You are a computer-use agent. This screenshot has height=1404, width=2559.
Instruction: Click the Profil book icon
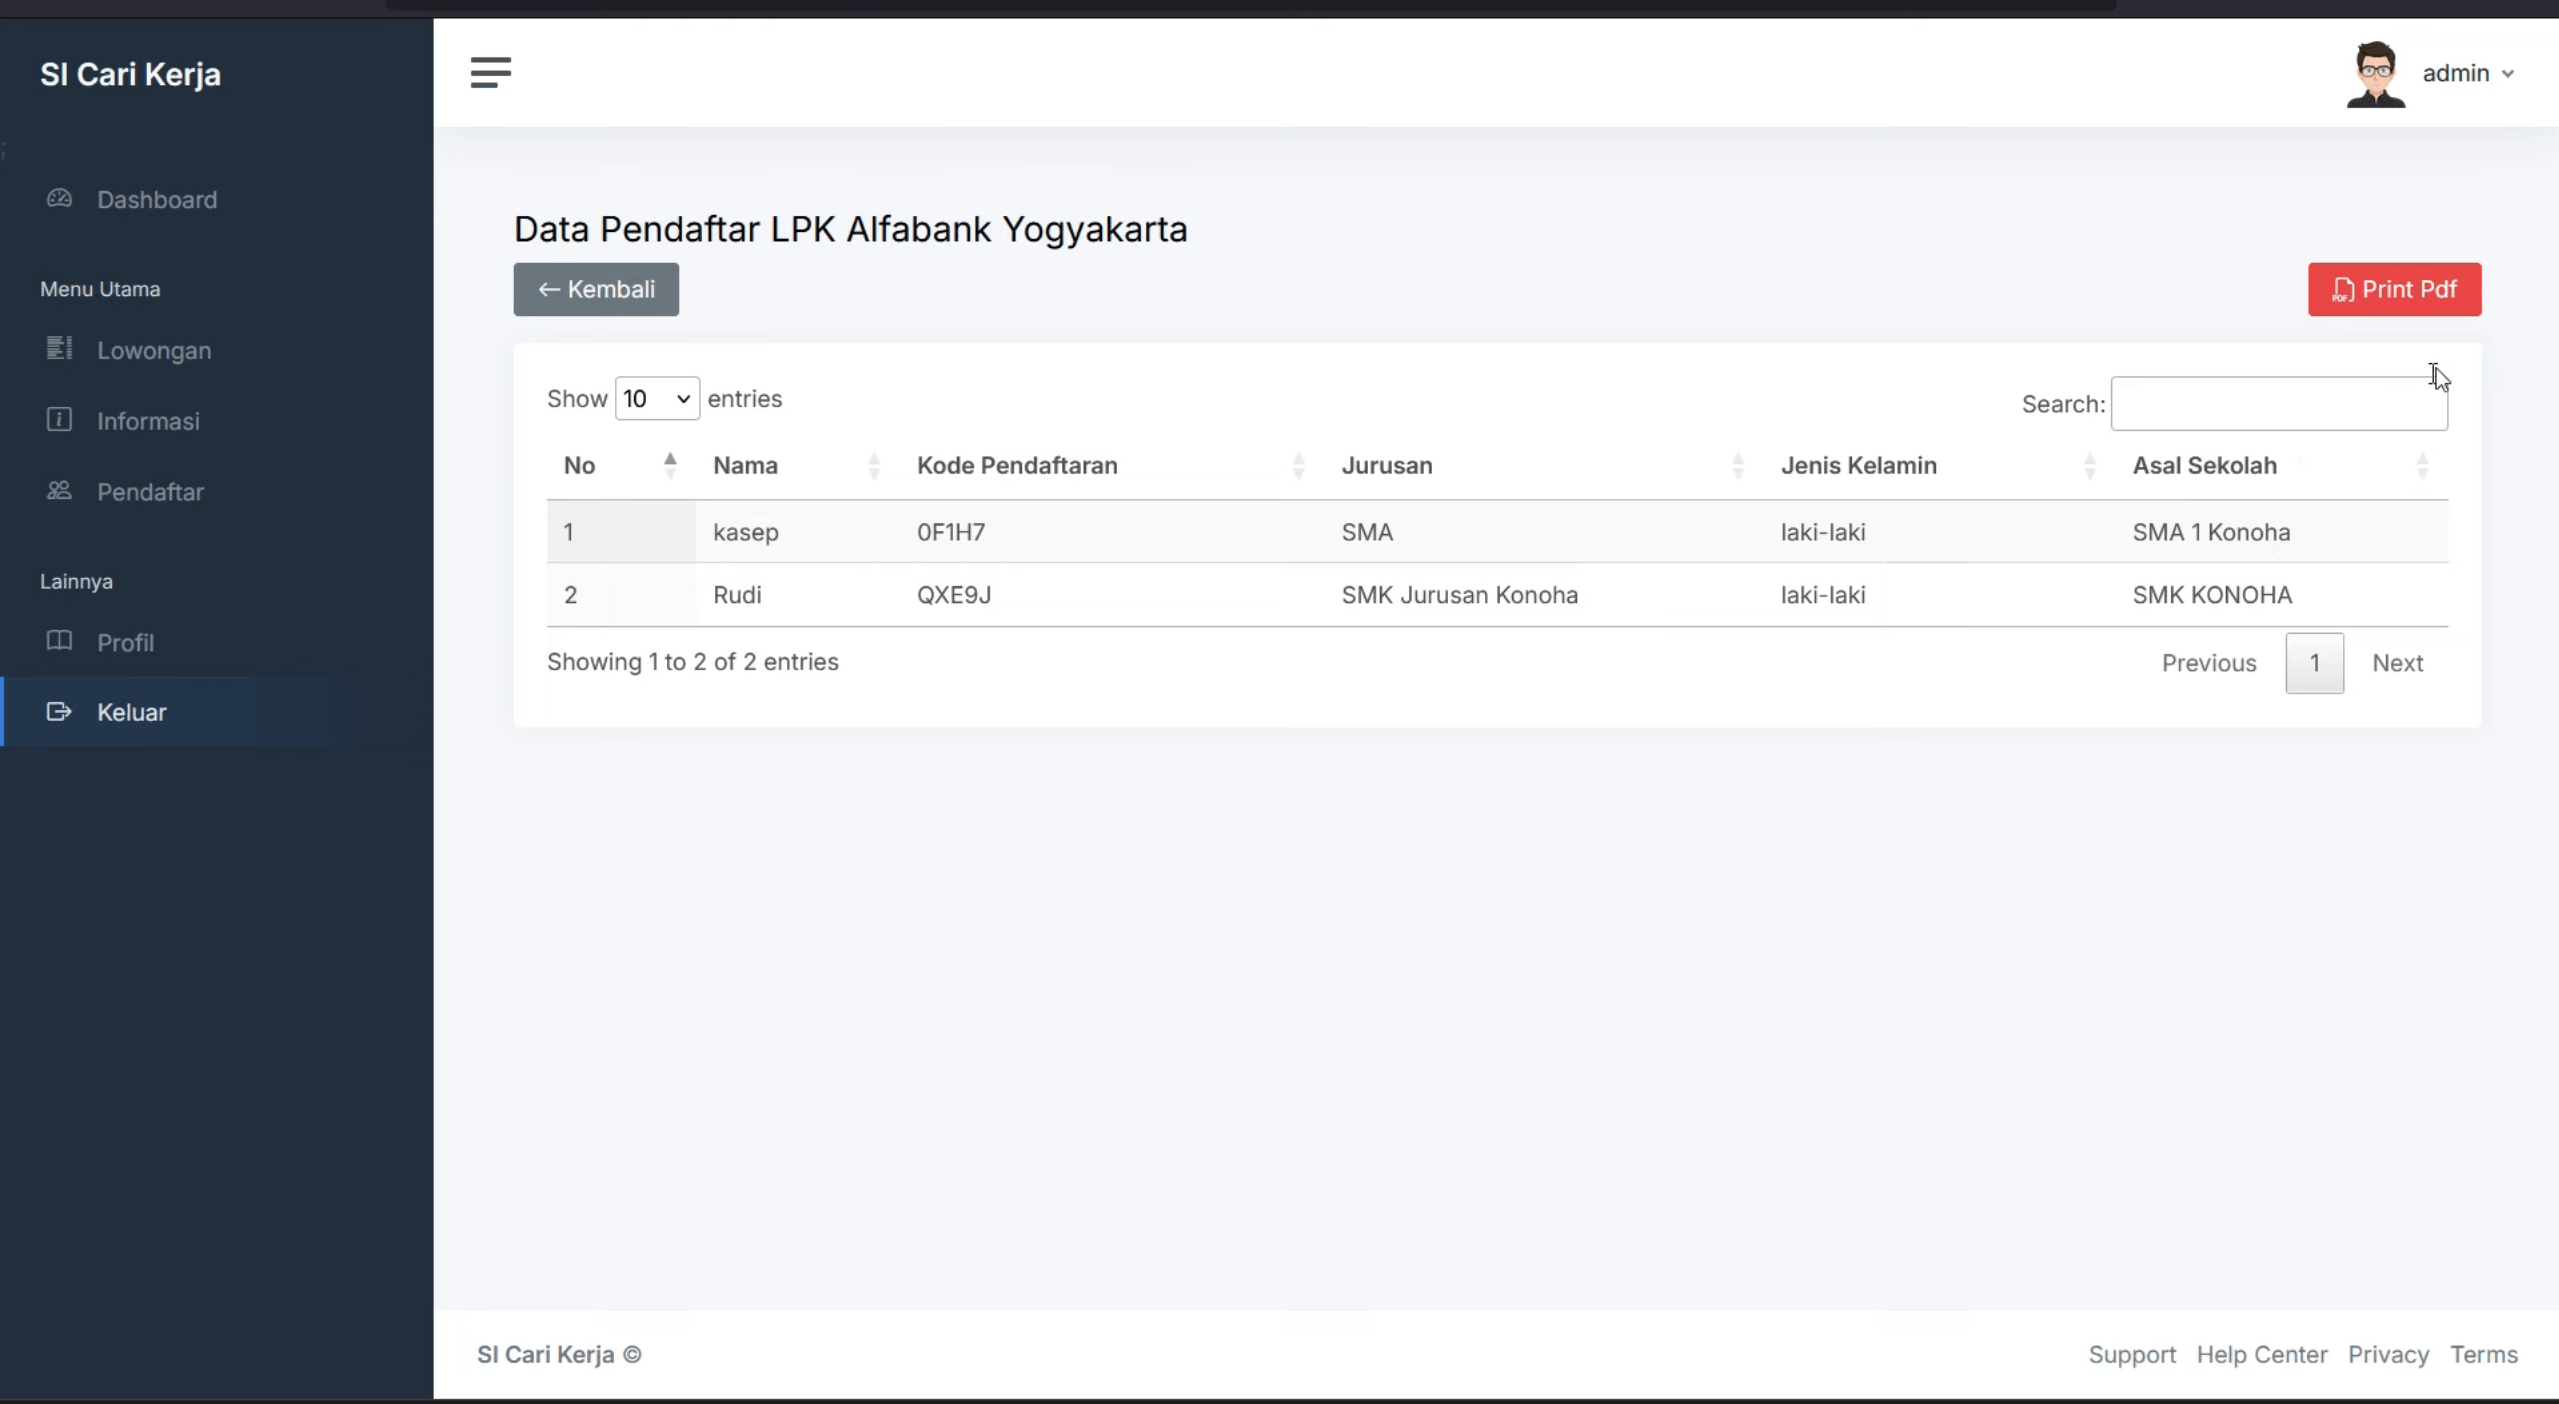coord(59,641)
